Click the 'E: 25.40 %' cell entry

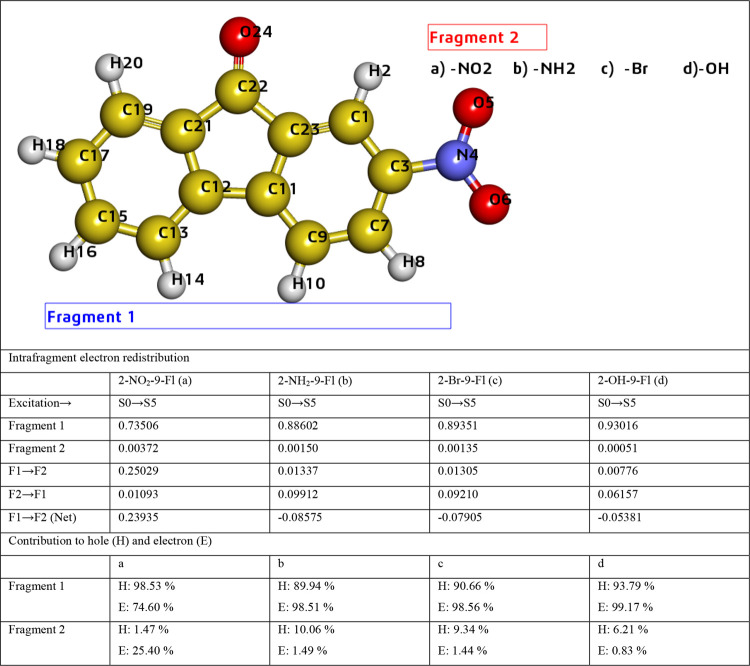[146, 651]
